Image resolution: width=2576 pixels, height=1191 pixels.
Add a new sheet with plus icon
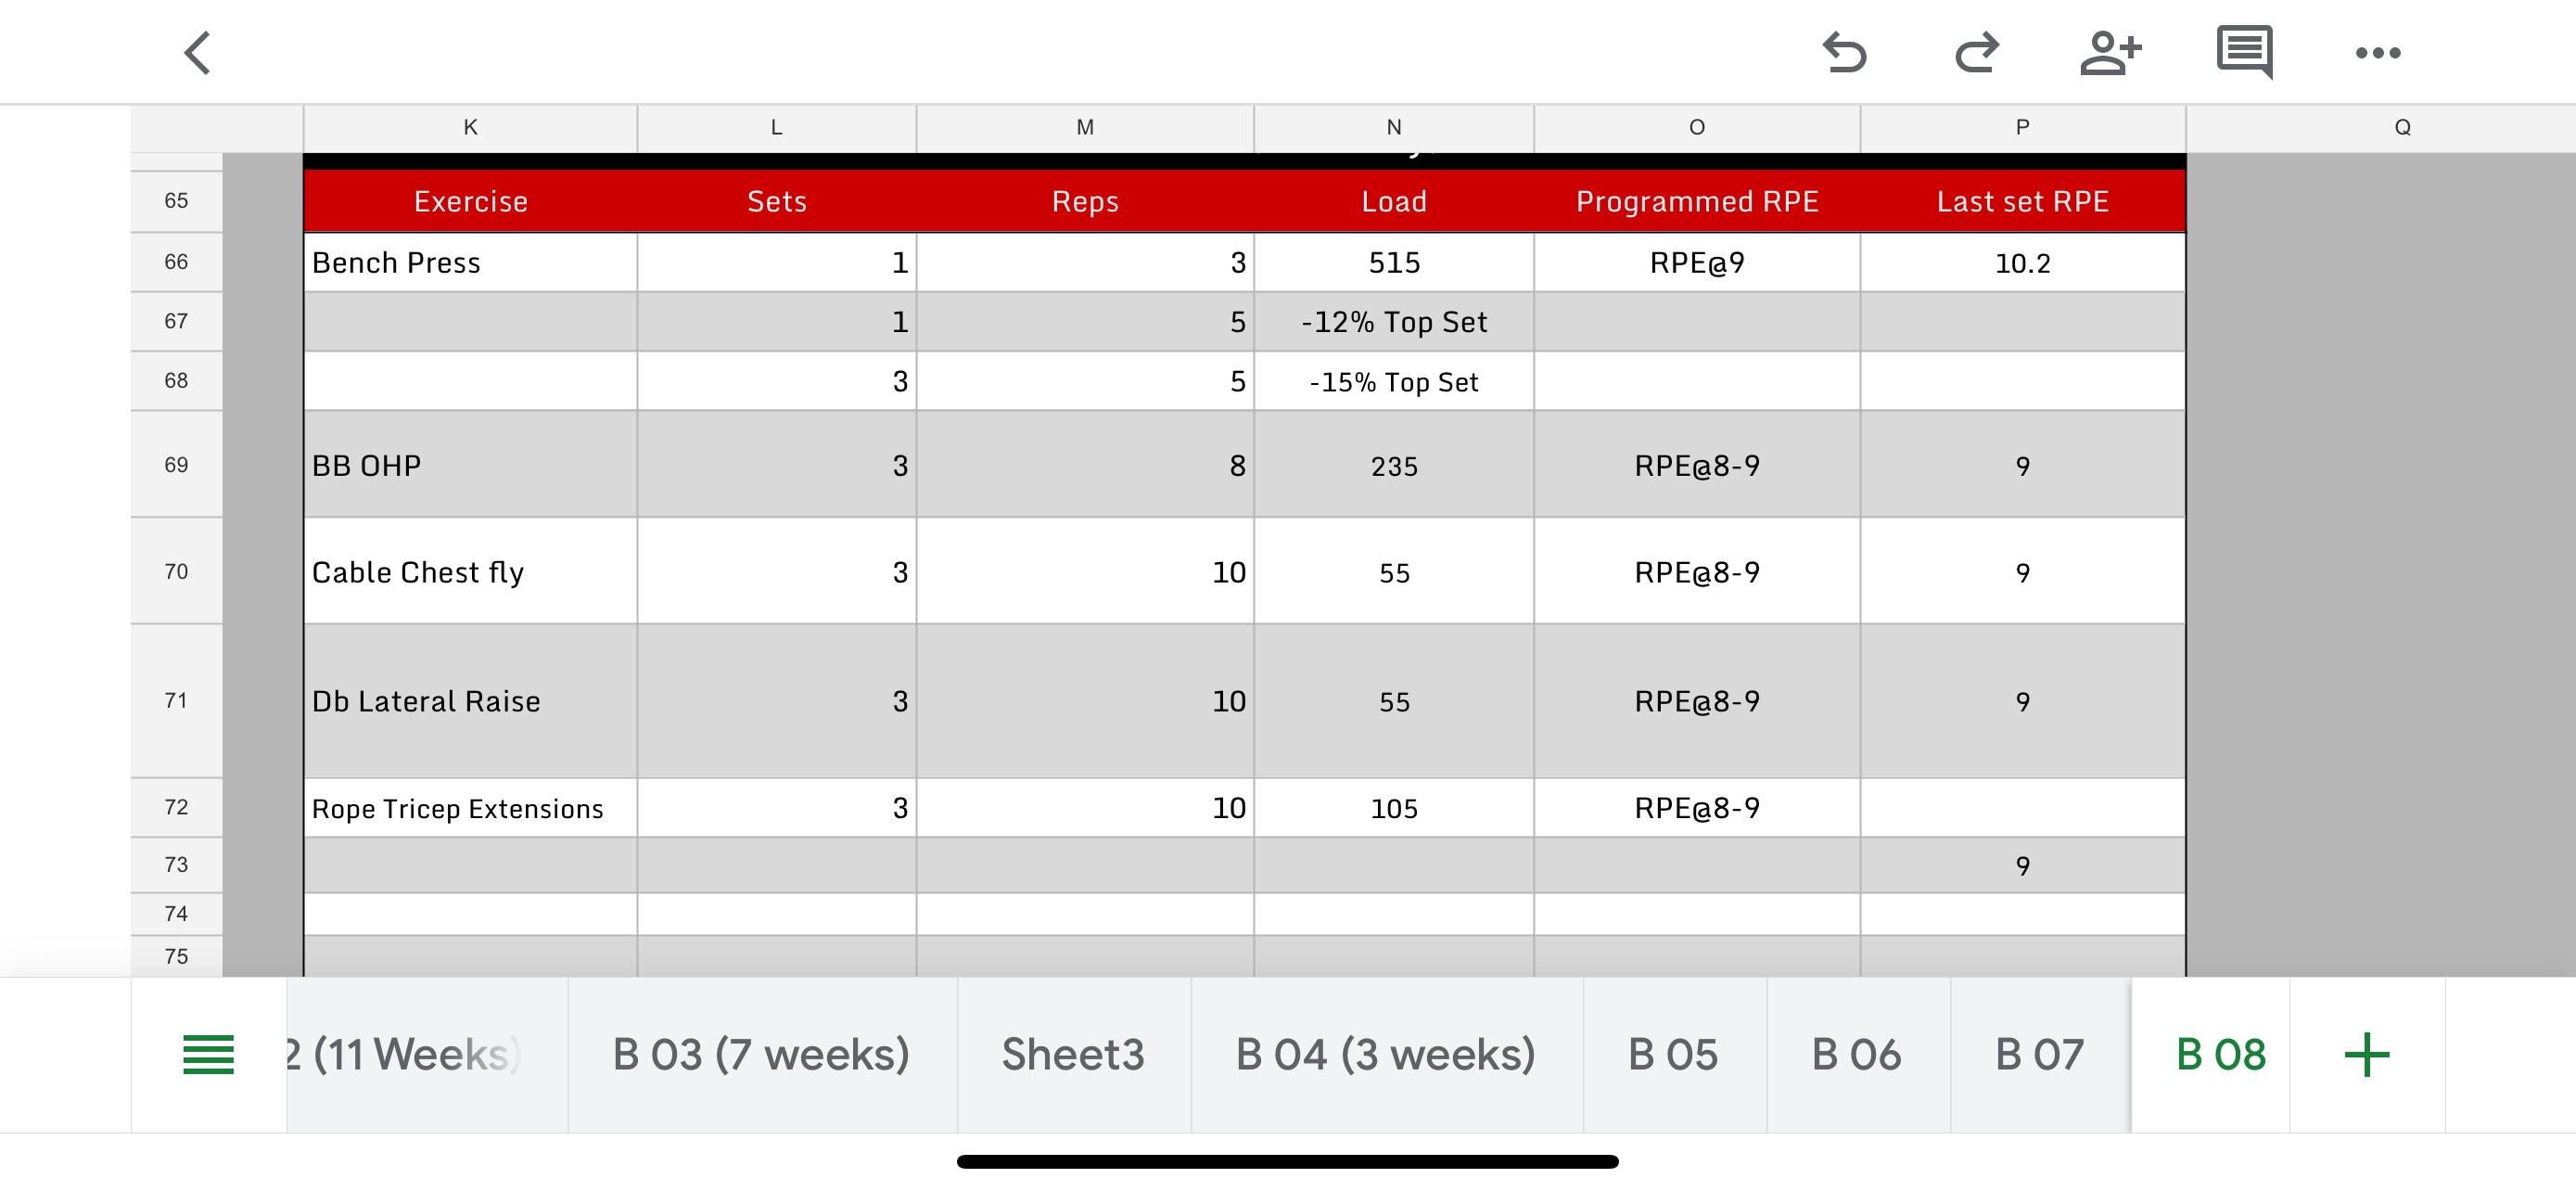pyautogui.click(x=2366, y=1054)
